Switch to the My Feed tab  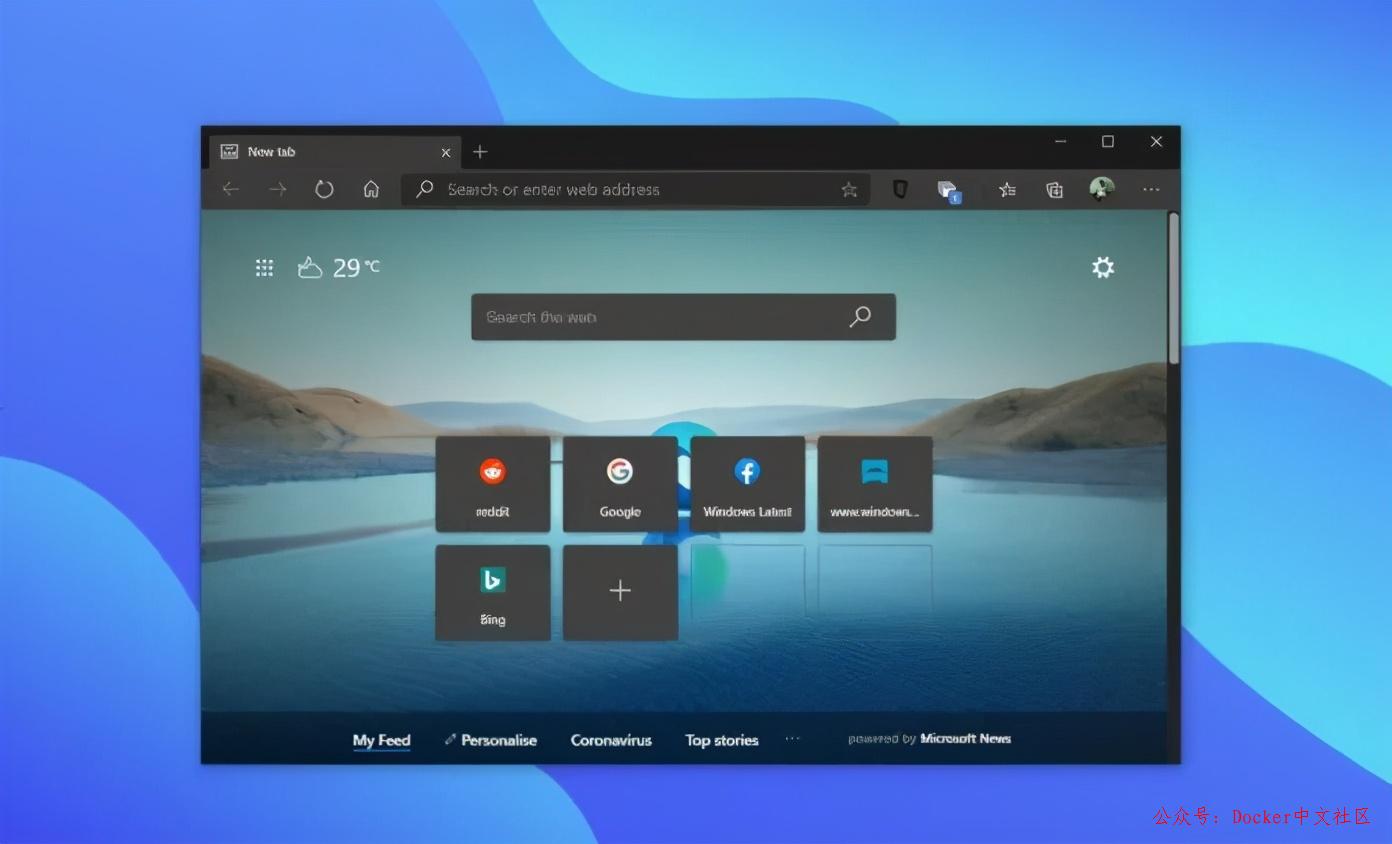pos(381,740)
